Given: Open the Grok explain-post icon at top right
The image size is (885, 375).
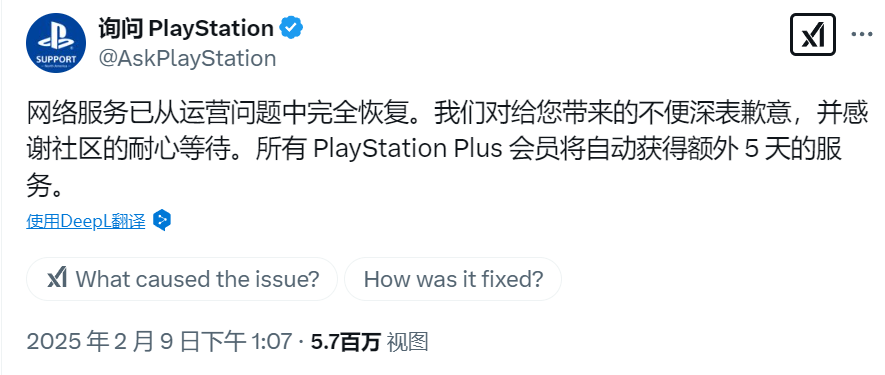Looking at the screenshot, I should [812, 34].
